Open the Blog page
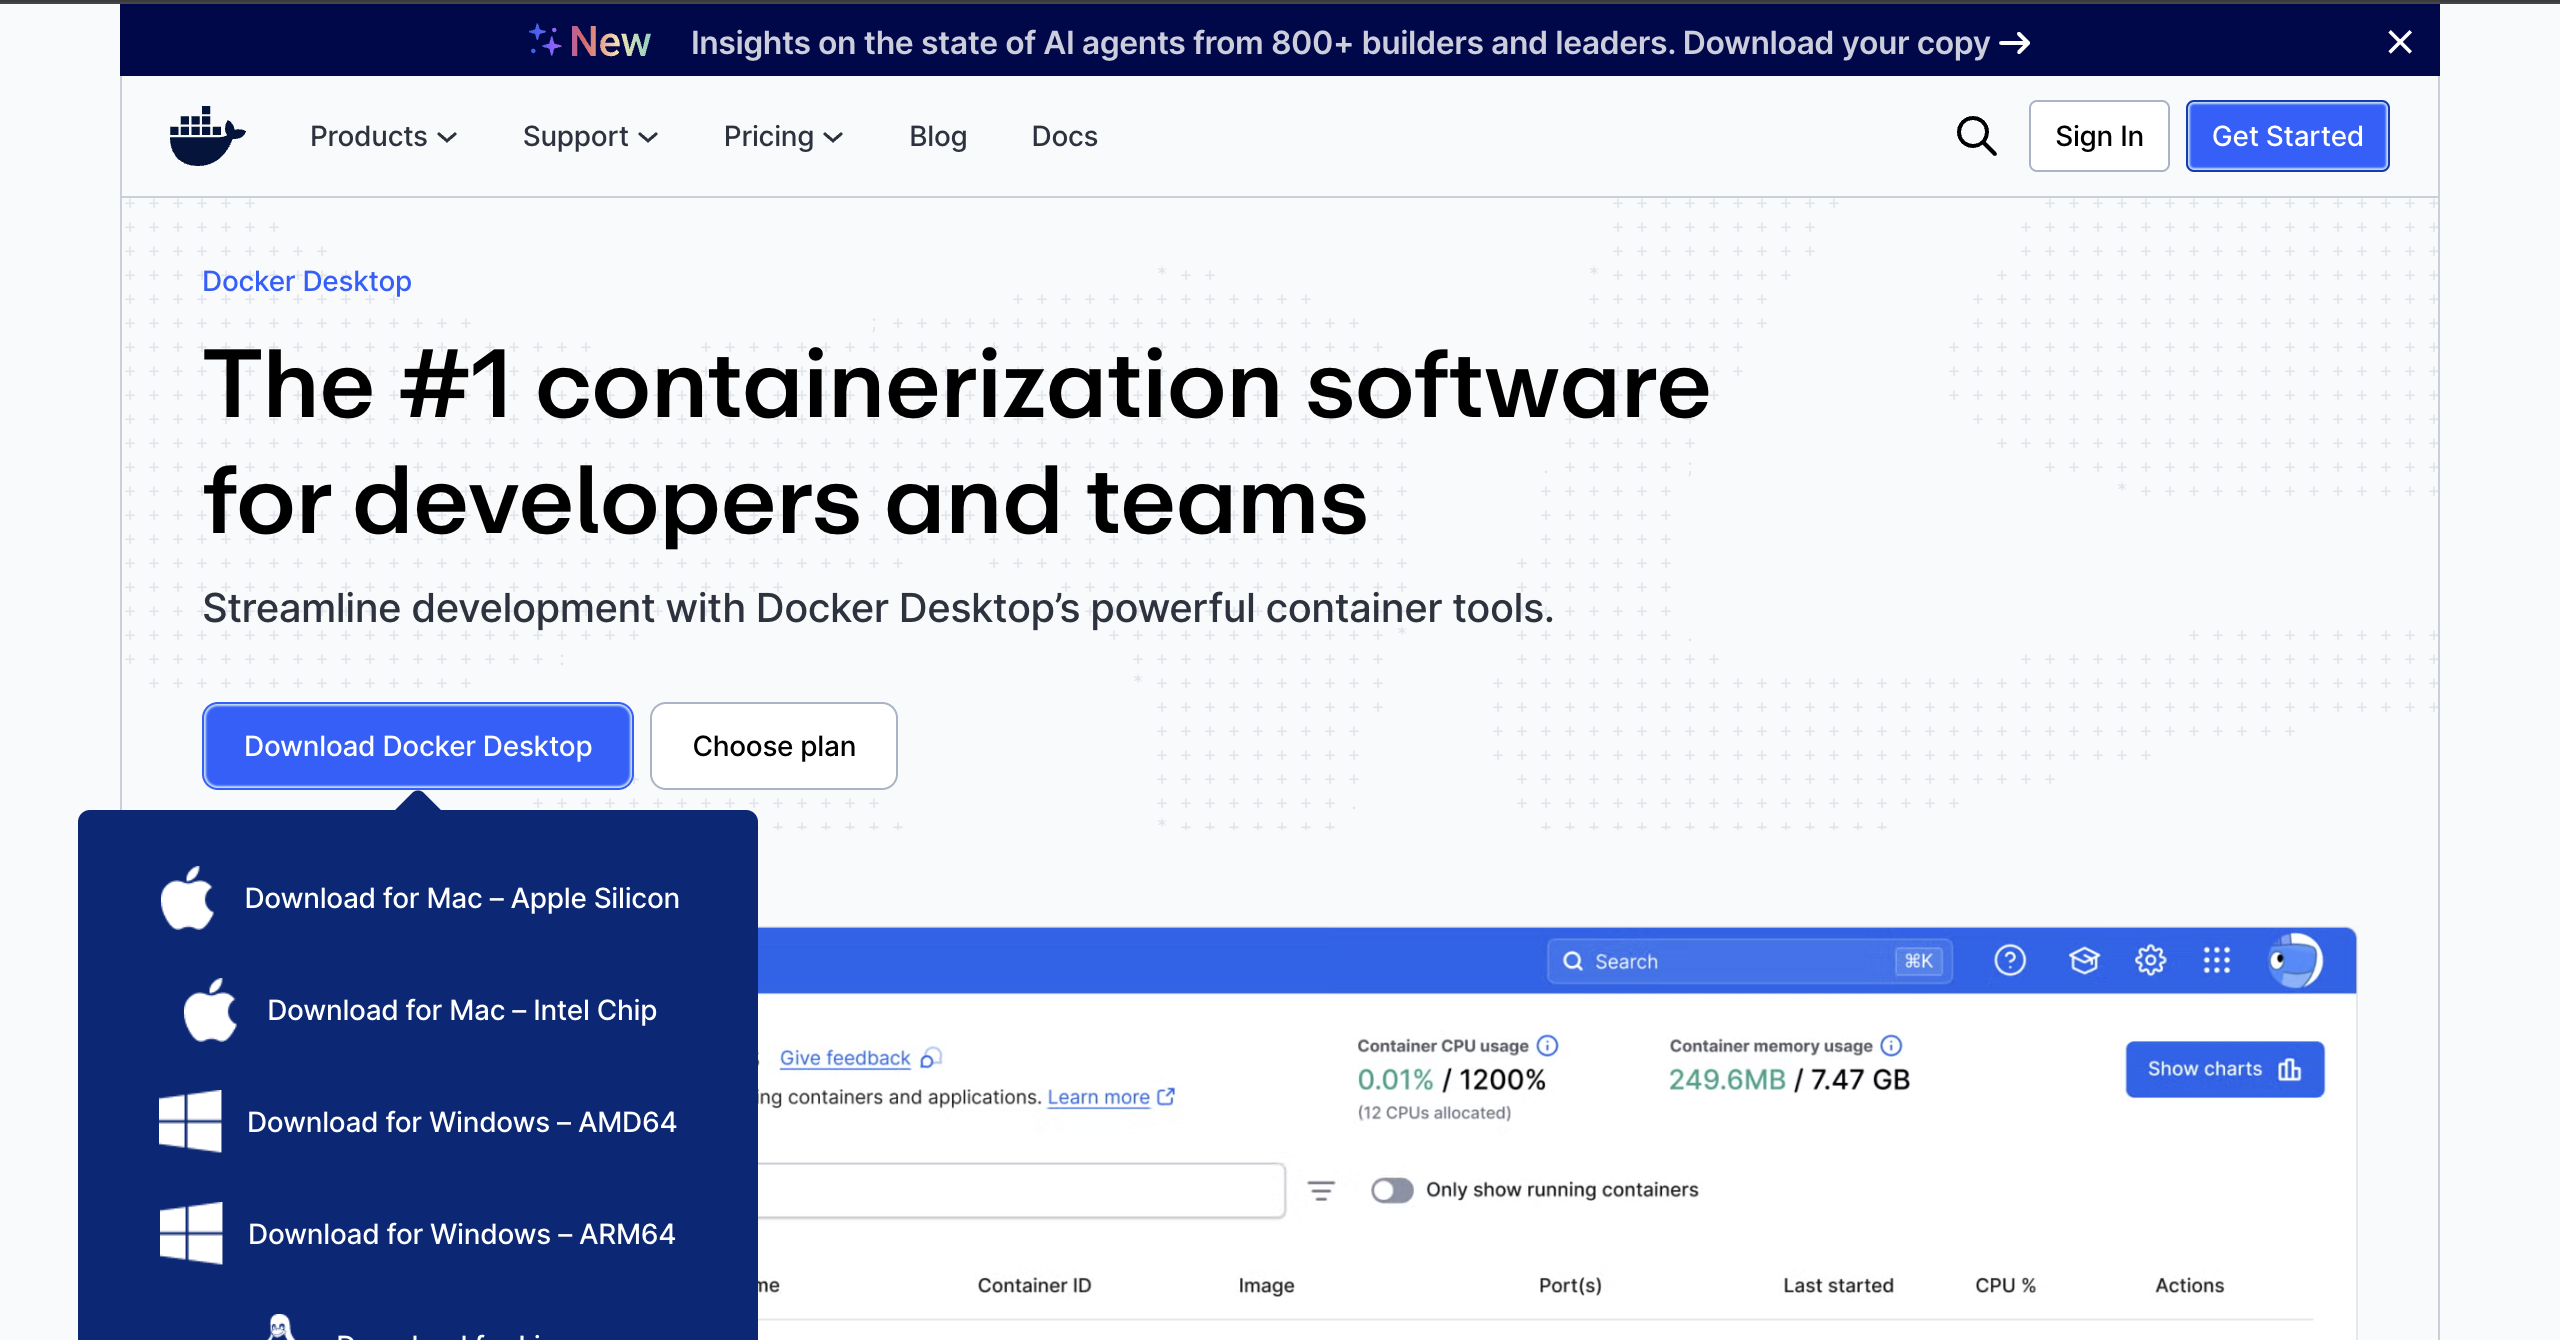Screen dimensions: 2560x1340 [x=938, y=136]
